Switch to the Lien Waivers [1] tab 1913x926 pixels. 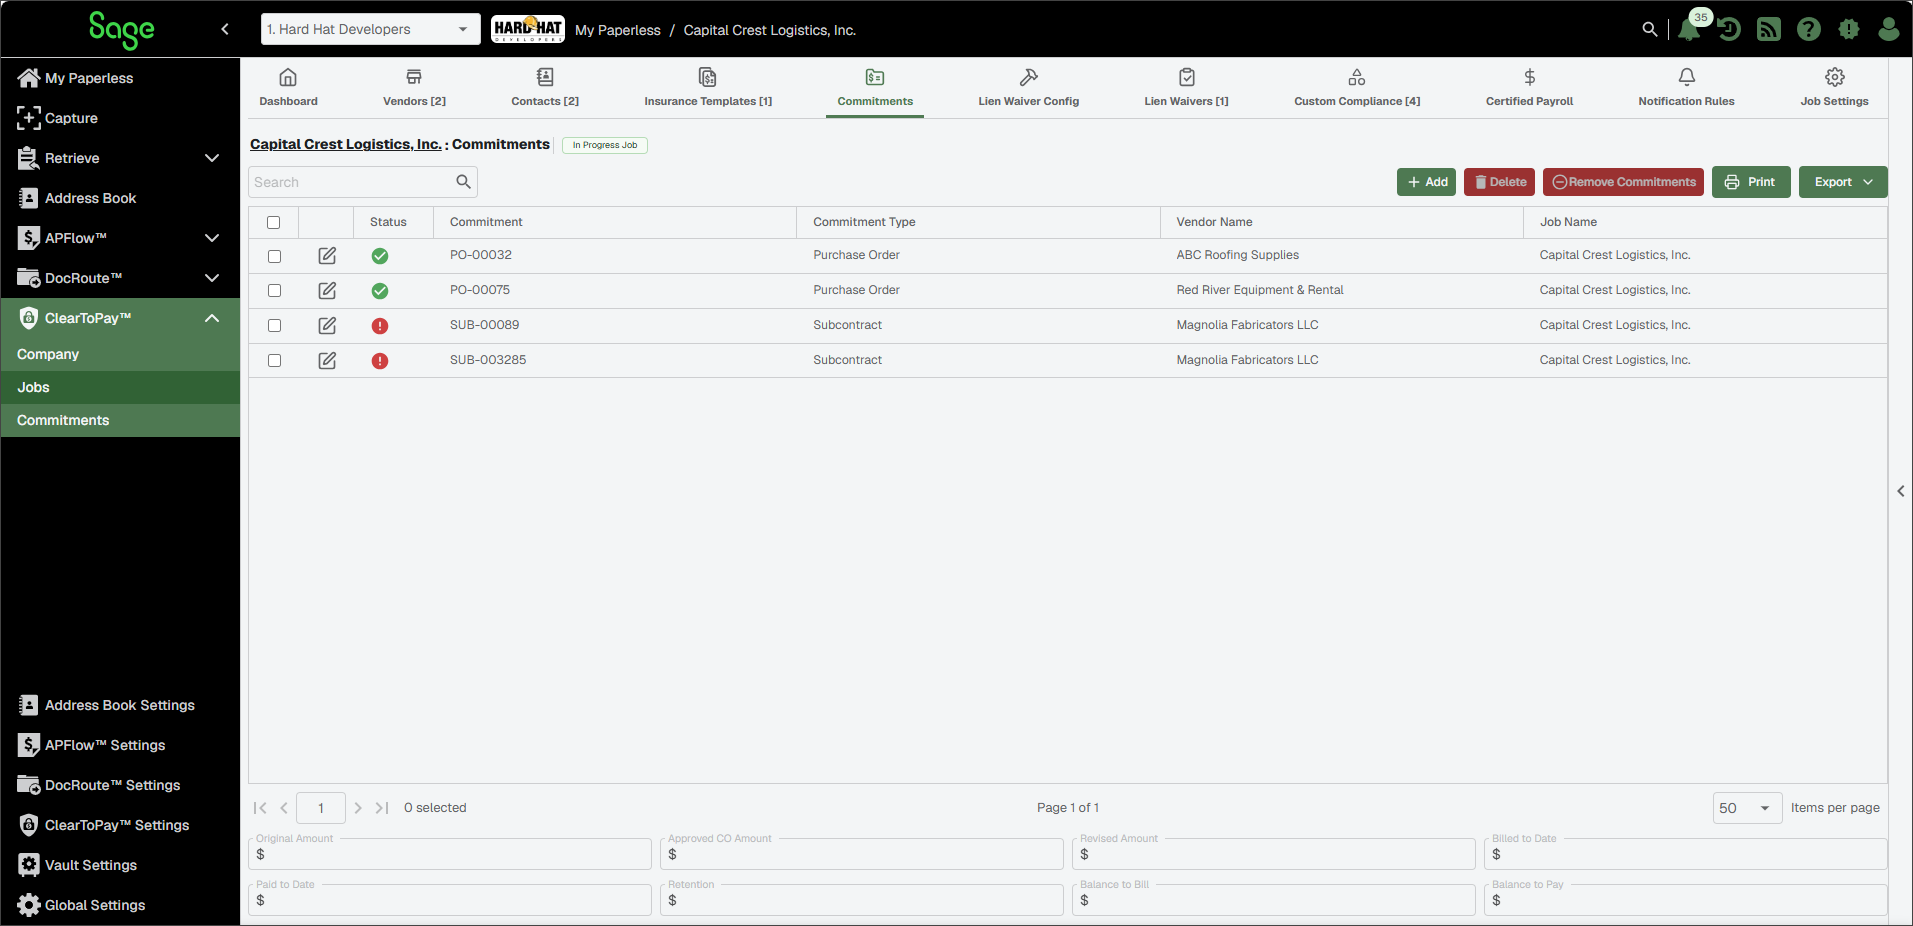tap(1186, 87)
